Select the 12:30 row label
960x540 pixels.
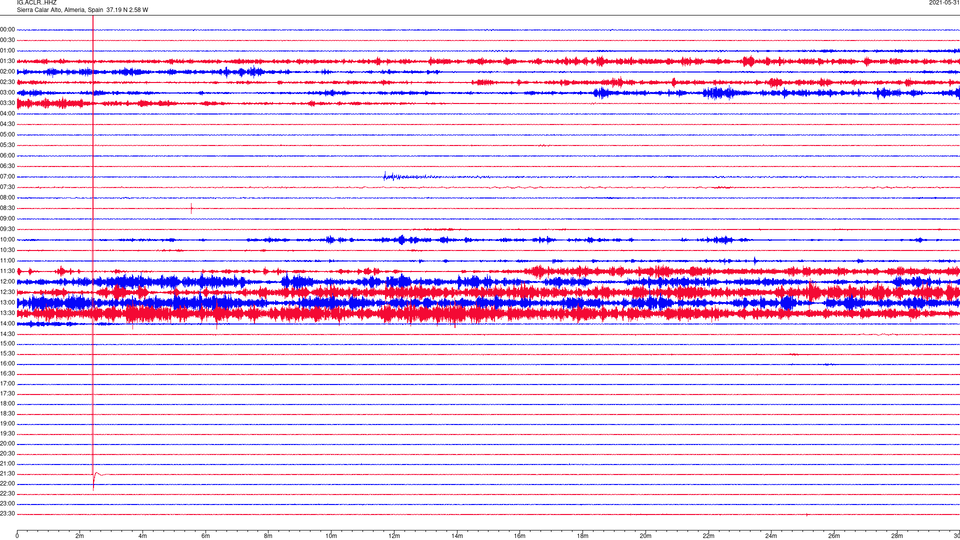[x=7, y=292]
